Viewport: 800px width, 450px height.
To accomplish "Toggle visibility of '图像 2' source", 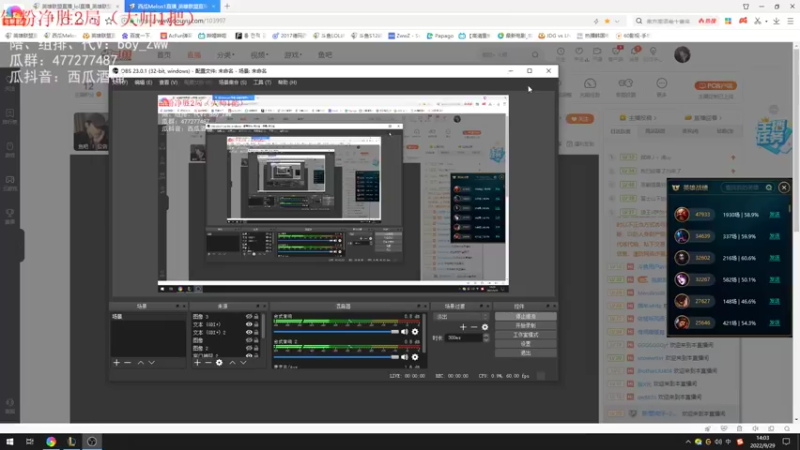I will point(249,348).
